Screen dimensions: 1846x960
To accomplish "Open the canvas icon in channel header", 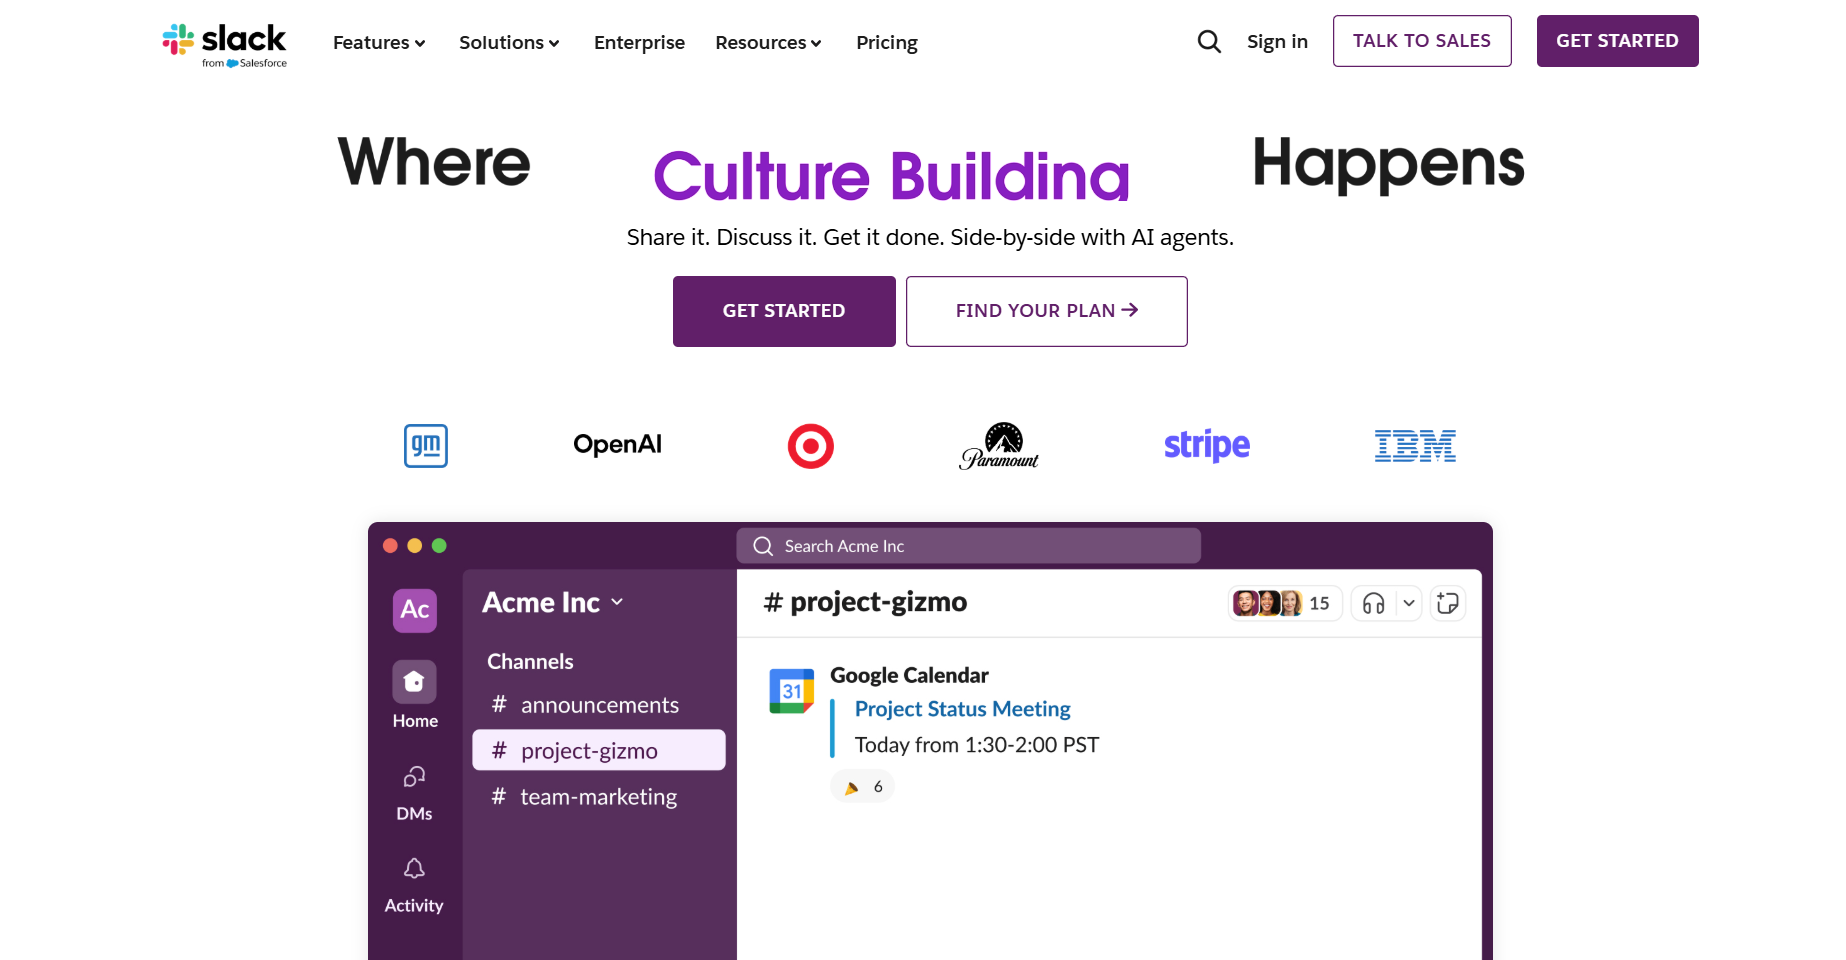I will (x=1447, y=603).
